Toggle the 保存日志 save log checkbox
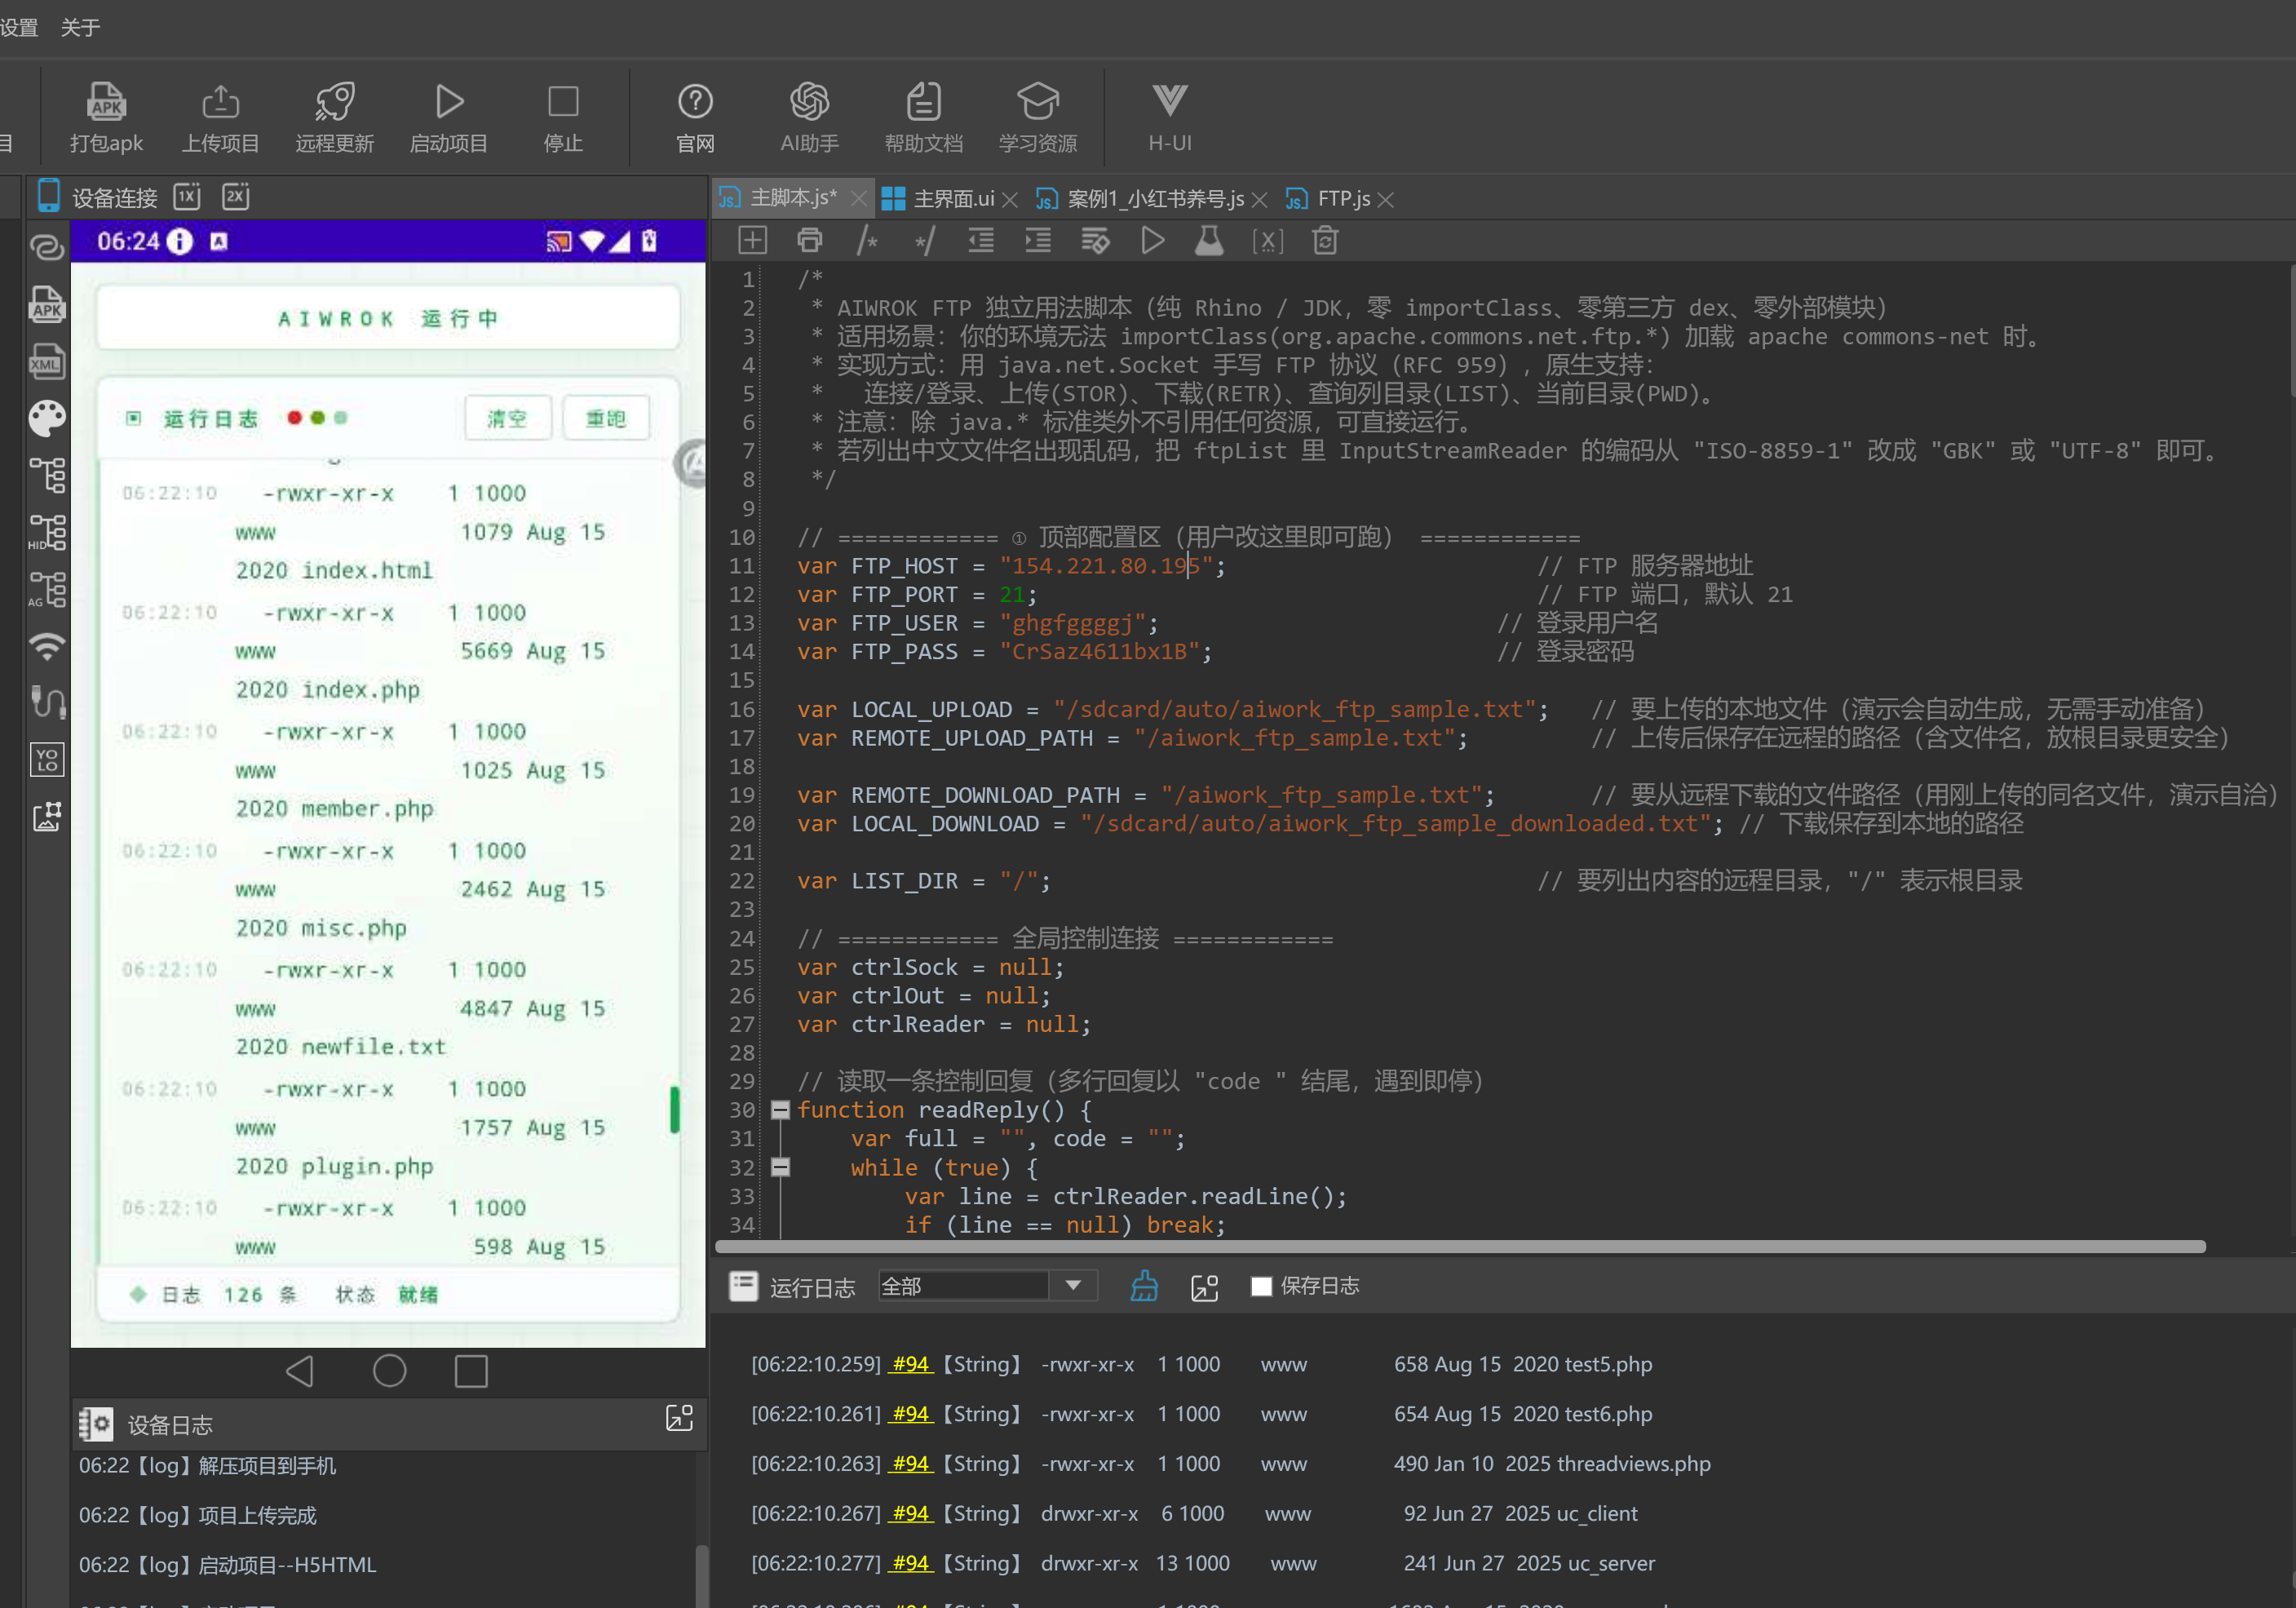 click(x=1261, y=1286)
